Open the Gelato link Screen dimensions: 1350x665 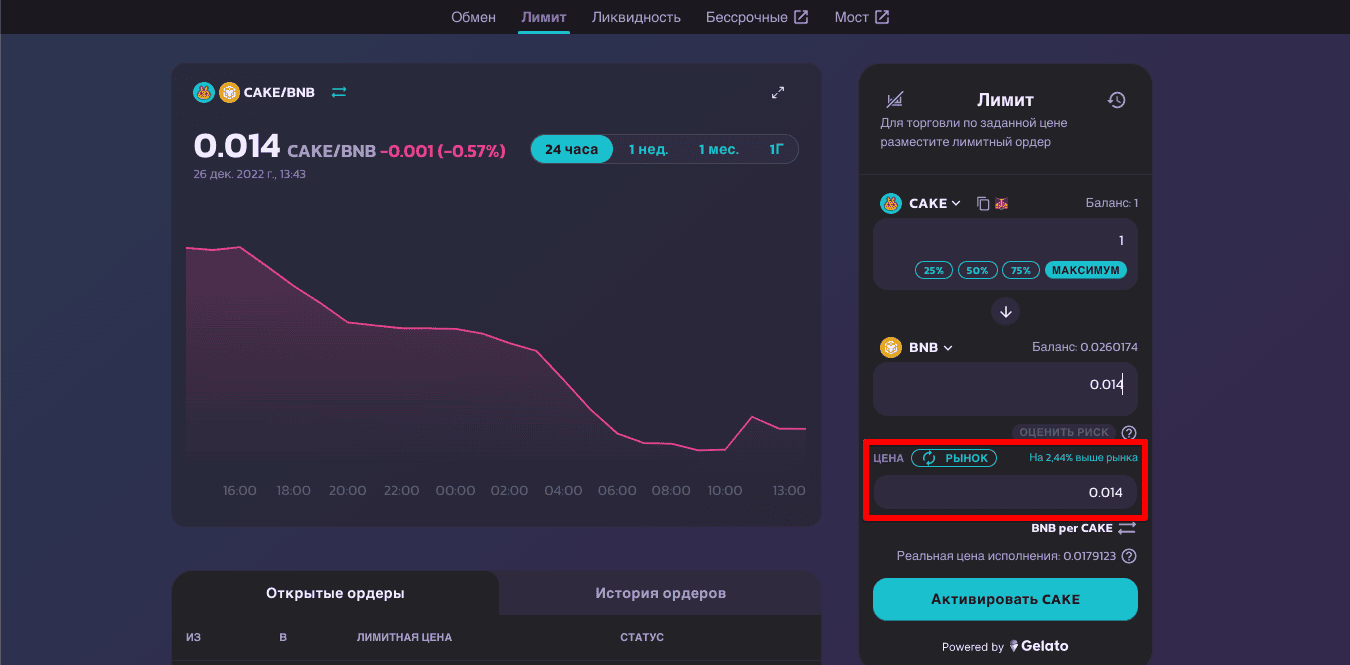coord(1038,646)
